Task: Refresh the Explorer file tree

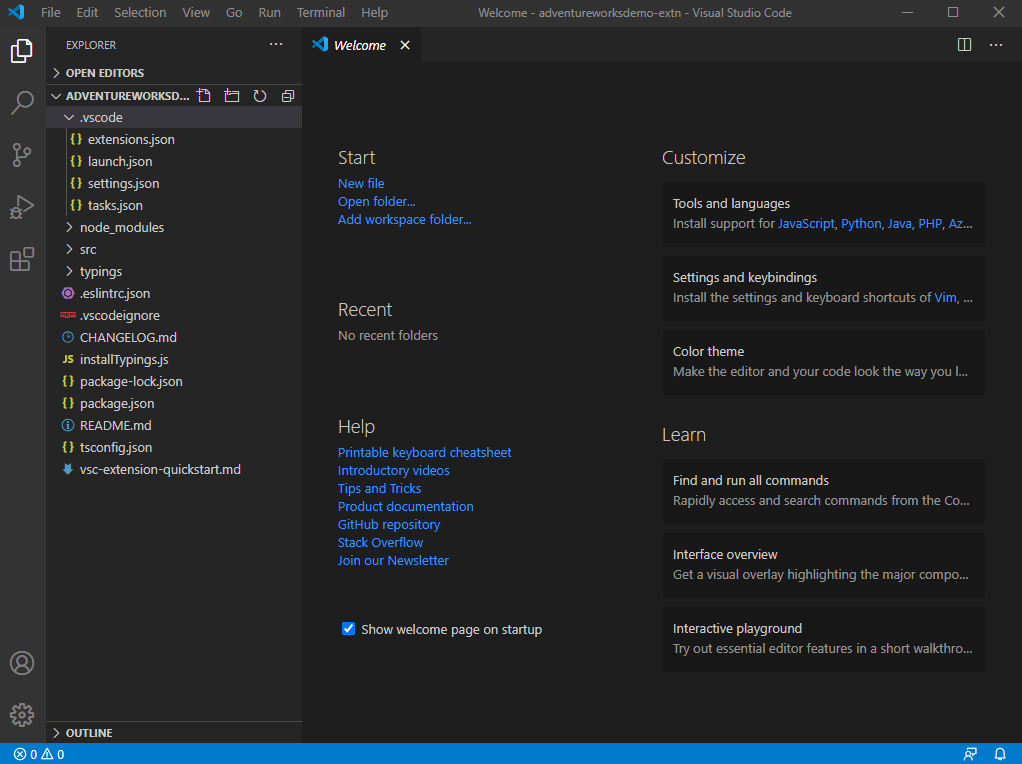Action: tap(260, 96)
